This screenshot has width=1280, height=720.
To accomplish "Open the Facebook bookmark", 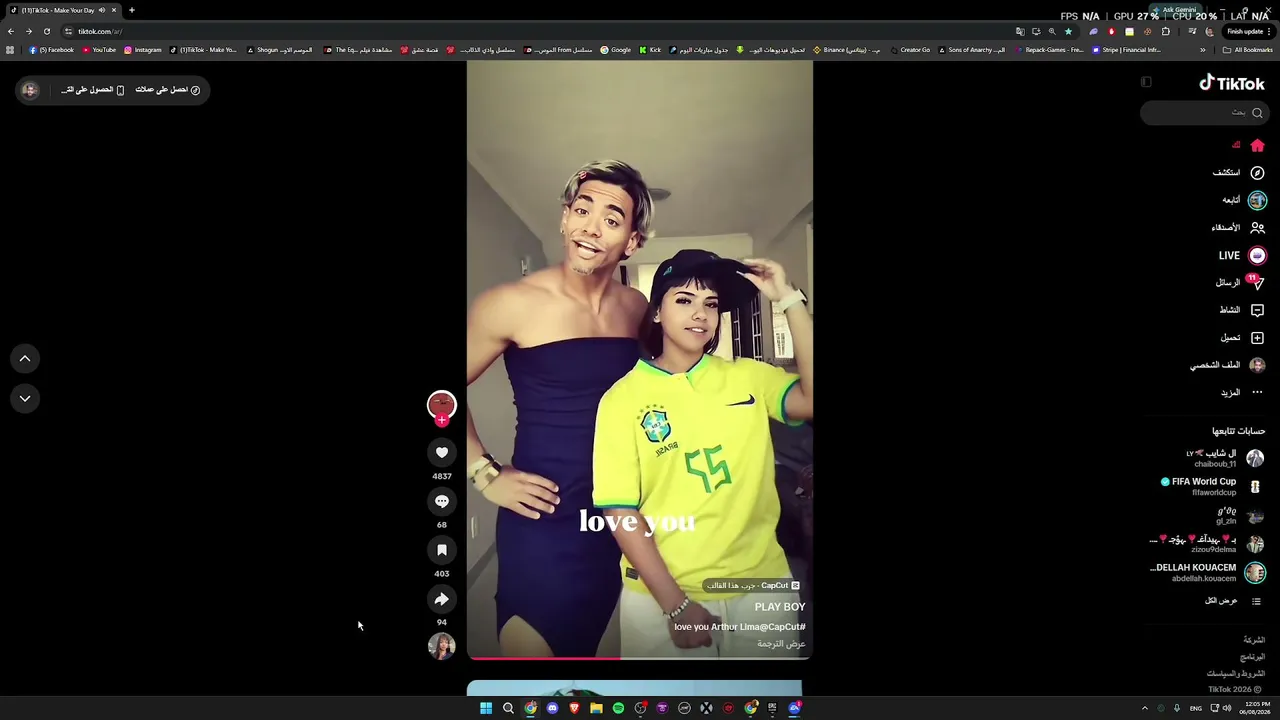I will coord(51,50).
